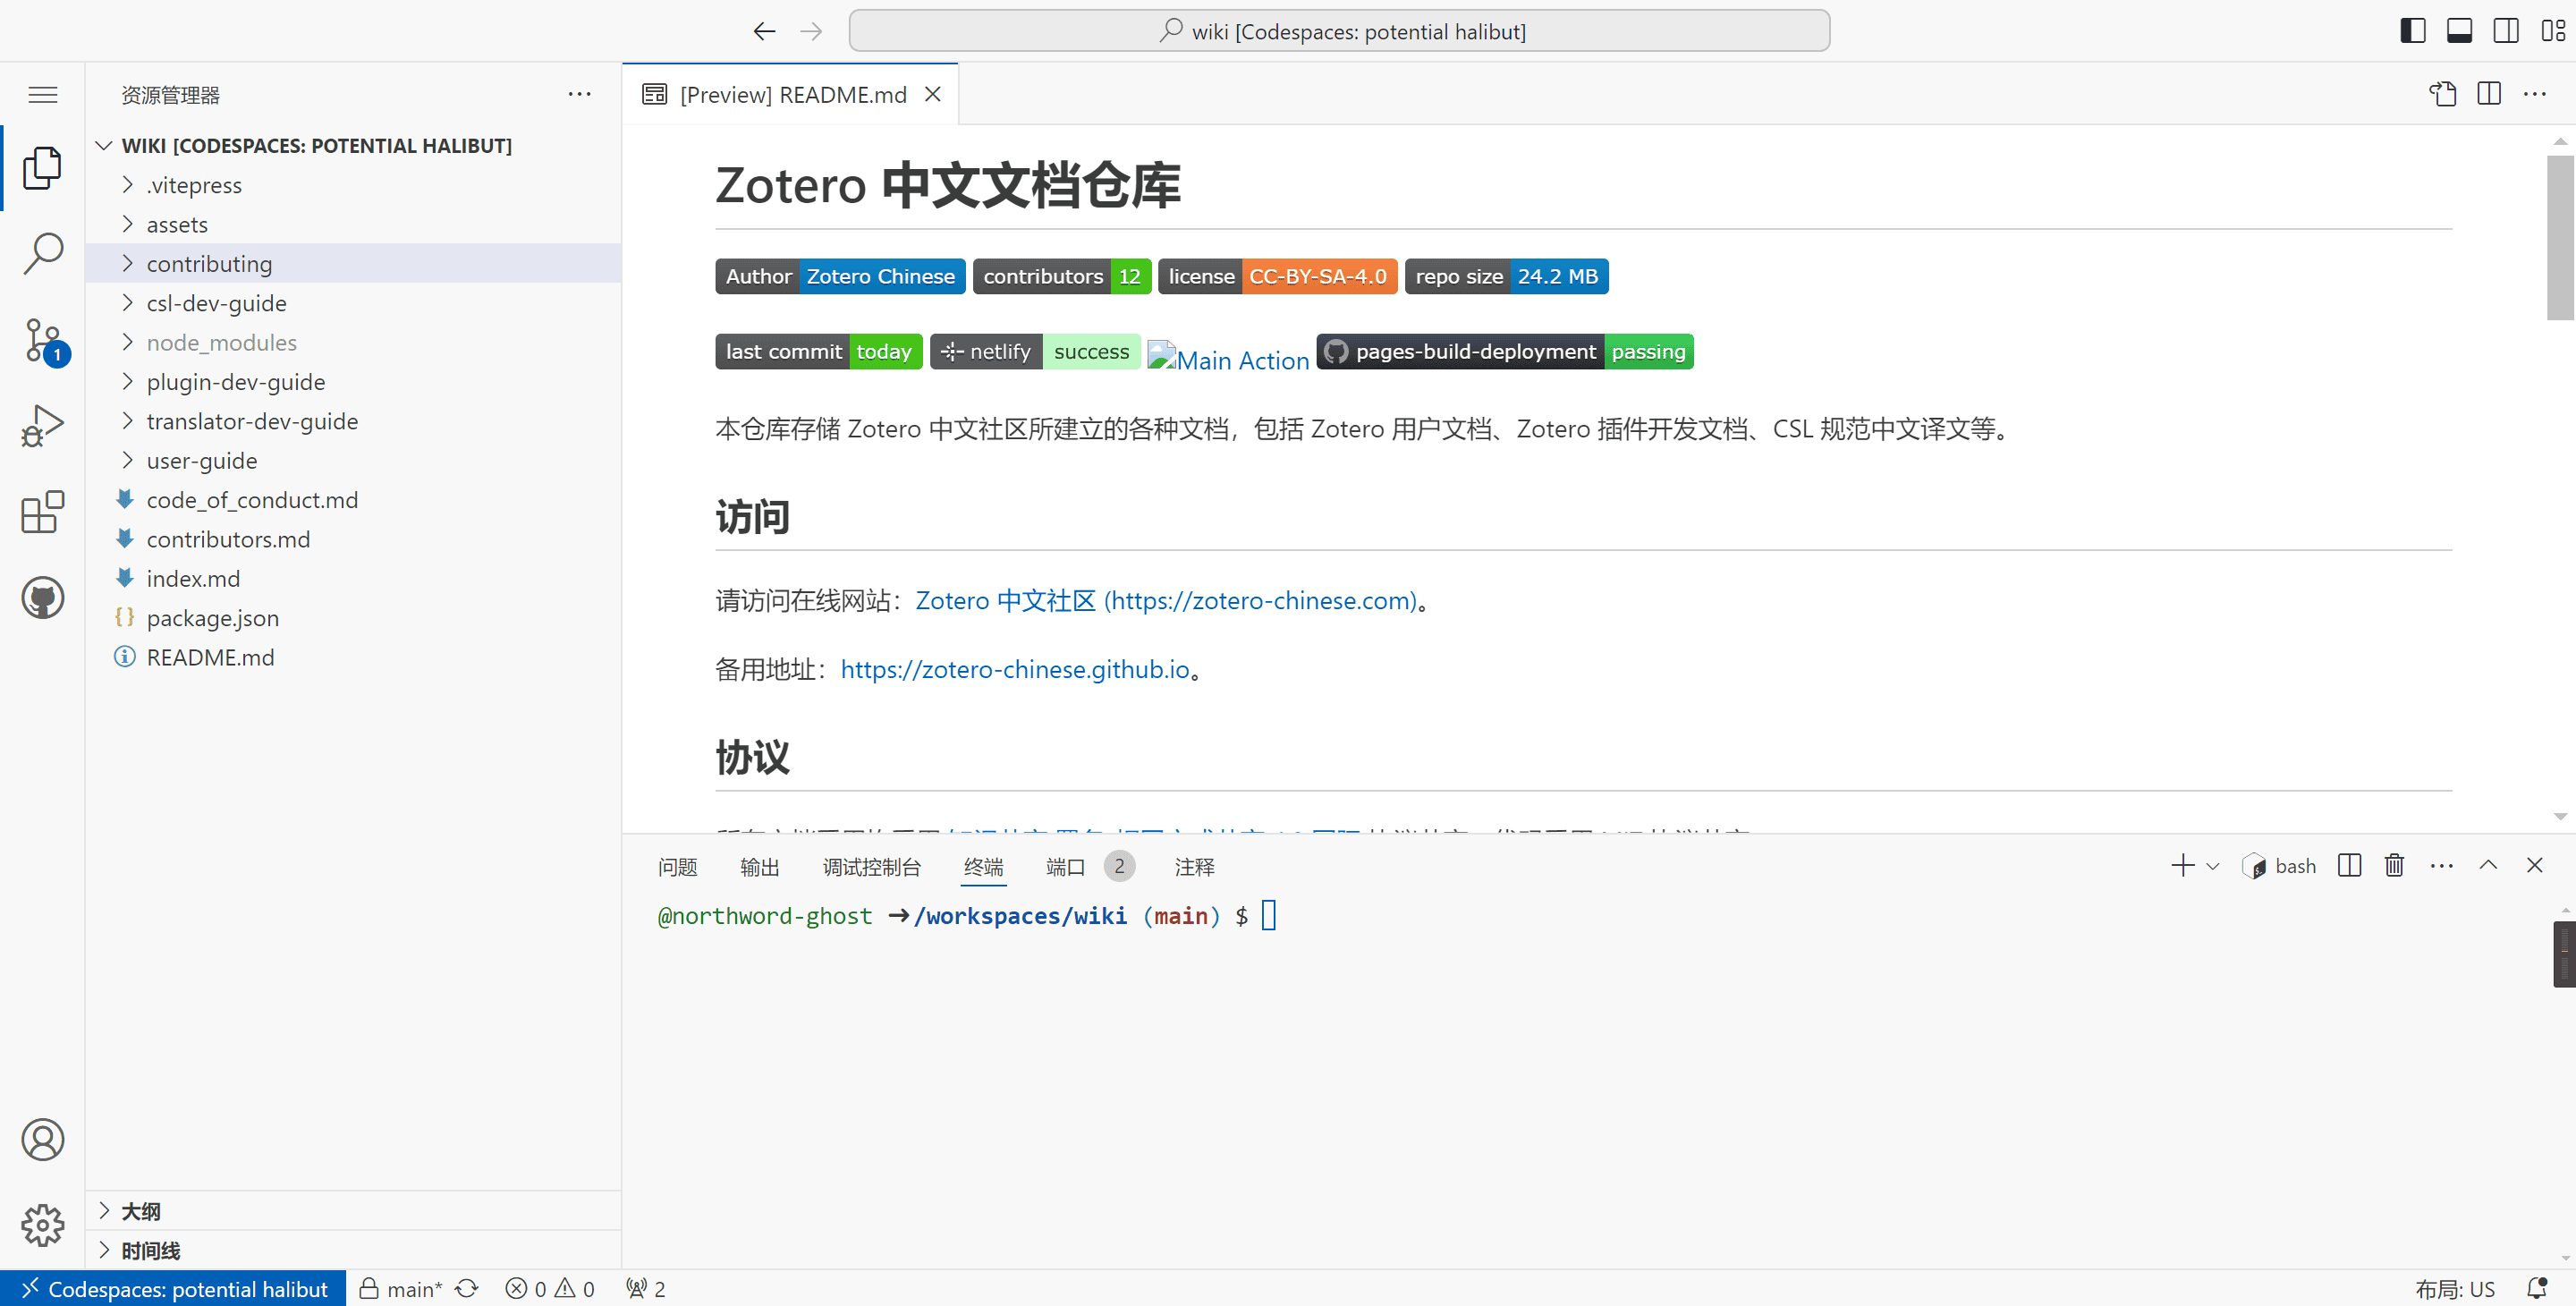Select the Run and Debug icon
2576x1306 pixels.
click(42, 424)
